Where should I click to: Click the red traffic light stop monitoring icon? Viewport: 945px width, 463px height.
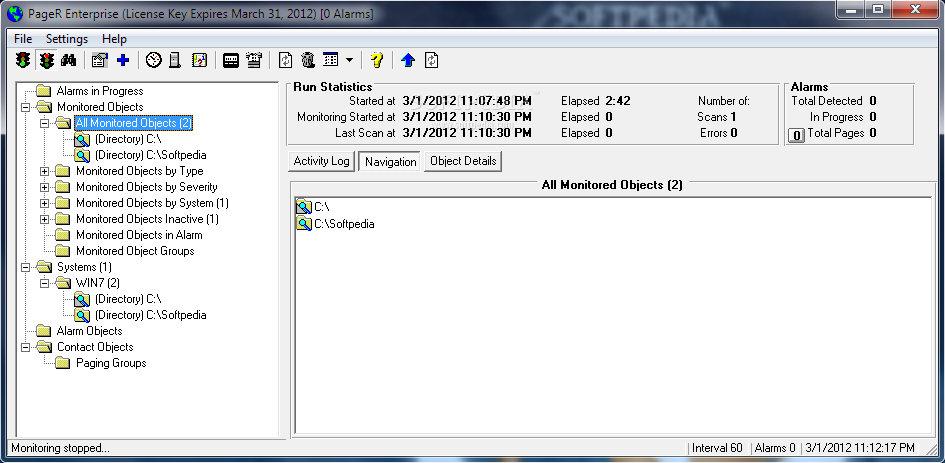[46, 60]
